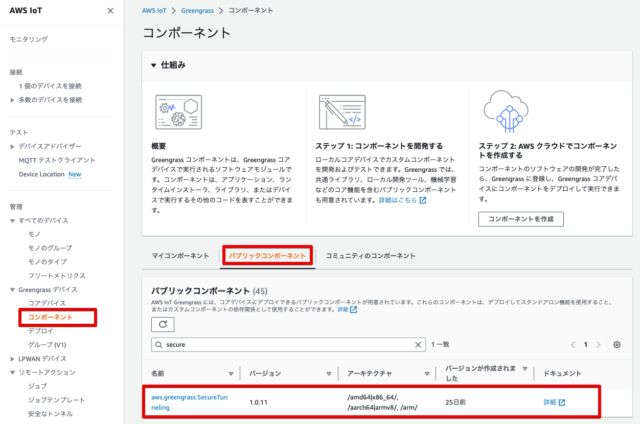Open グループ (V1) in sidebar
Screen dimensions: 640x424
pyautogui.click(x=47, y=345)
